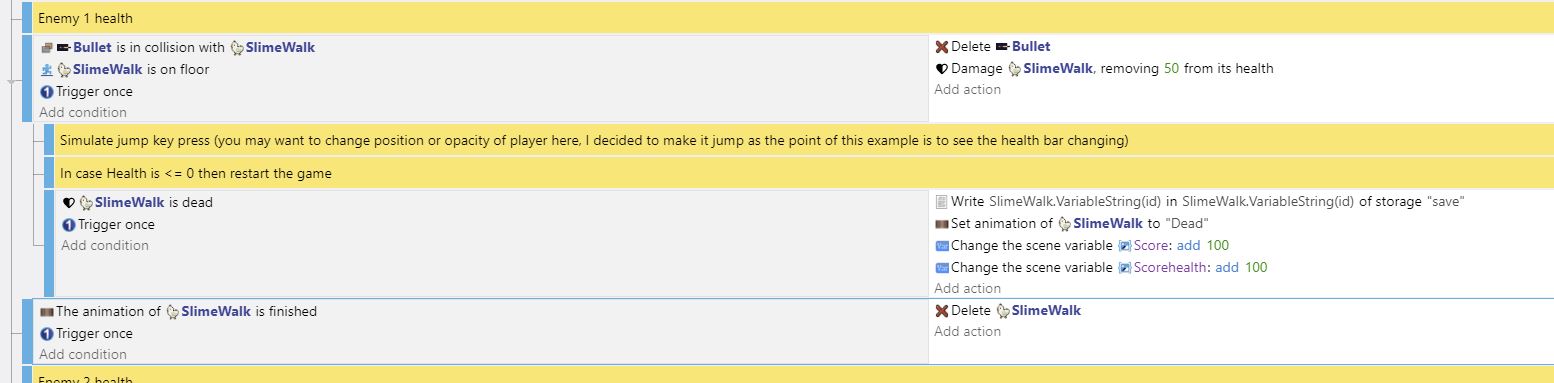
Task: Add action below Scorehealth add 100
Action: tap(967, 289)
